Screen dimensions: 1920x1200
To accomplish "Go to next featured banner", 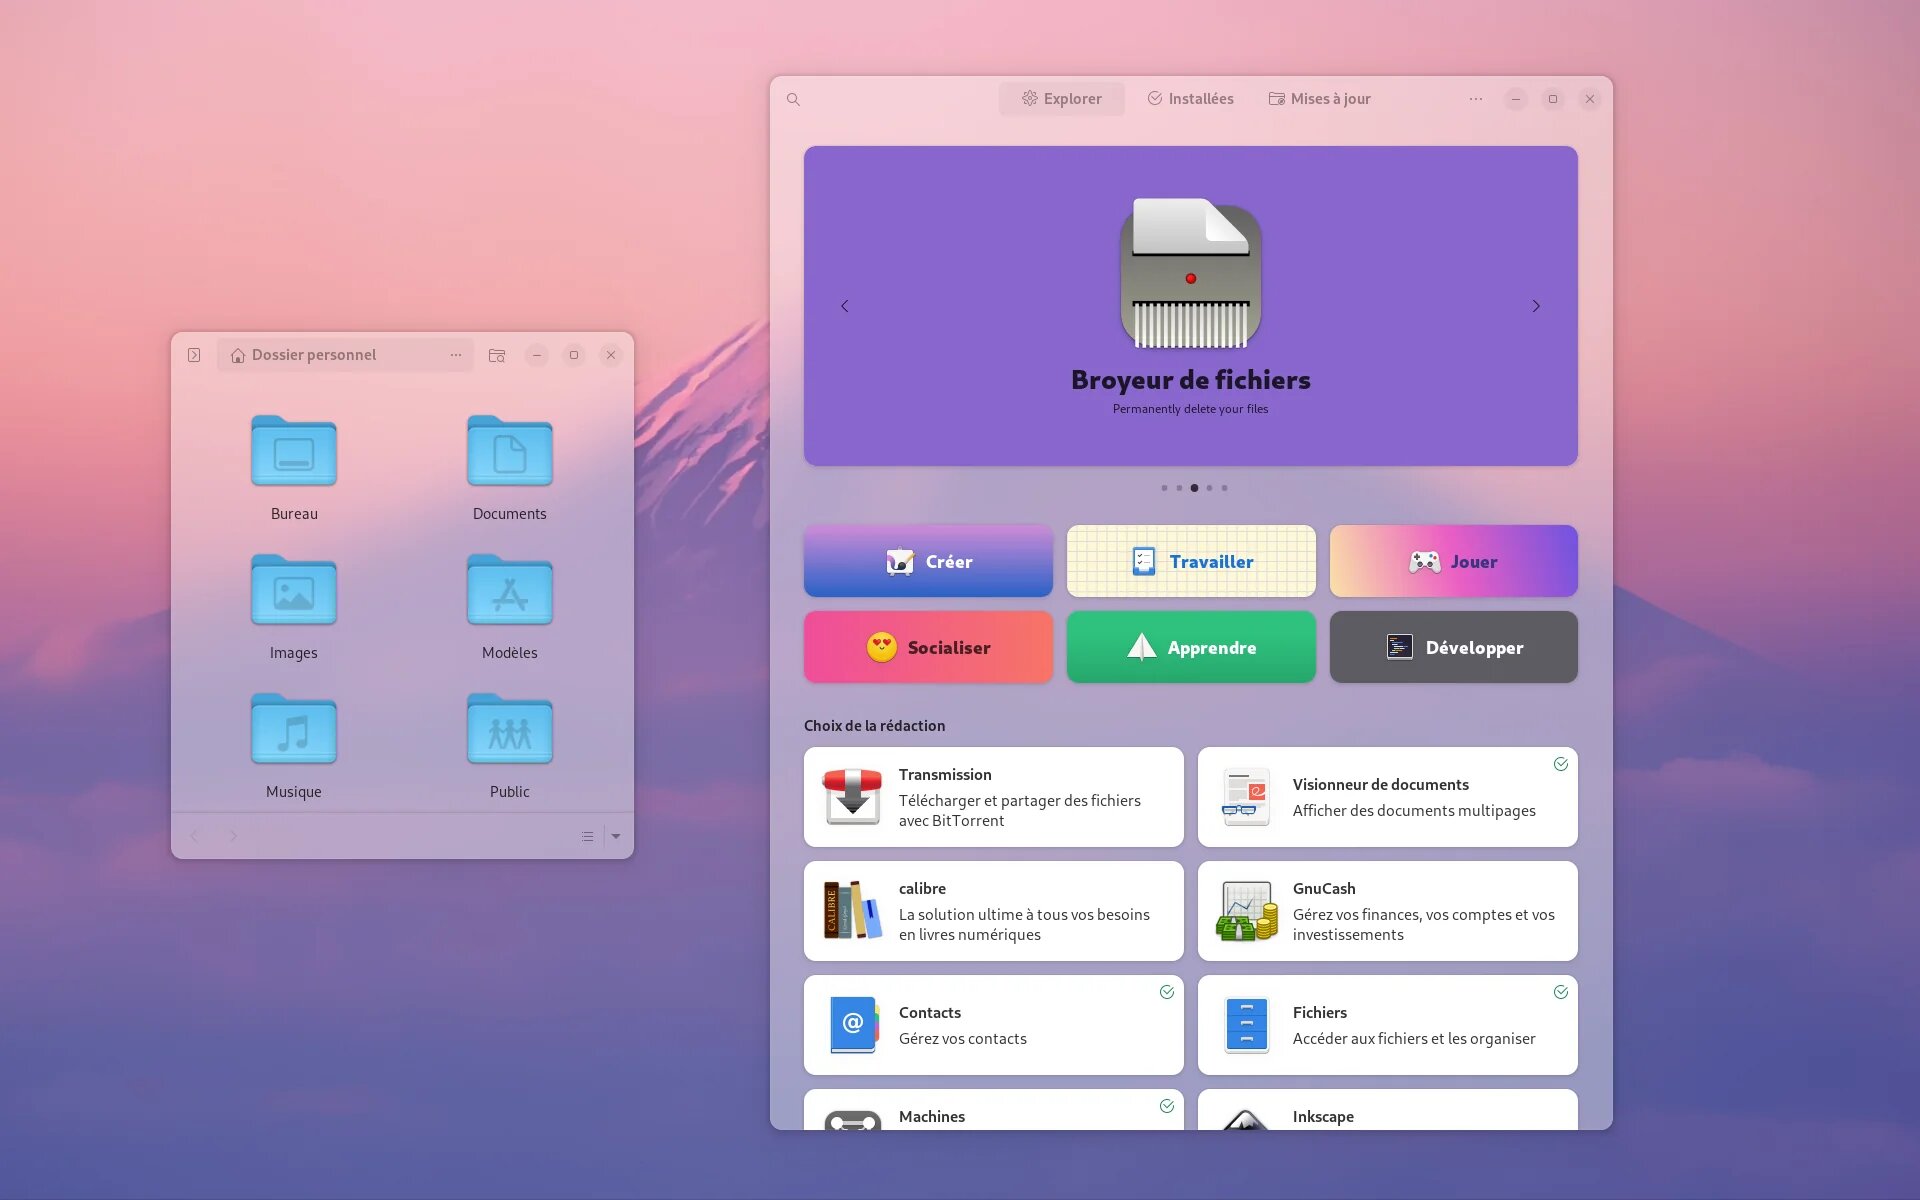I will click(x=1536, y=306).
